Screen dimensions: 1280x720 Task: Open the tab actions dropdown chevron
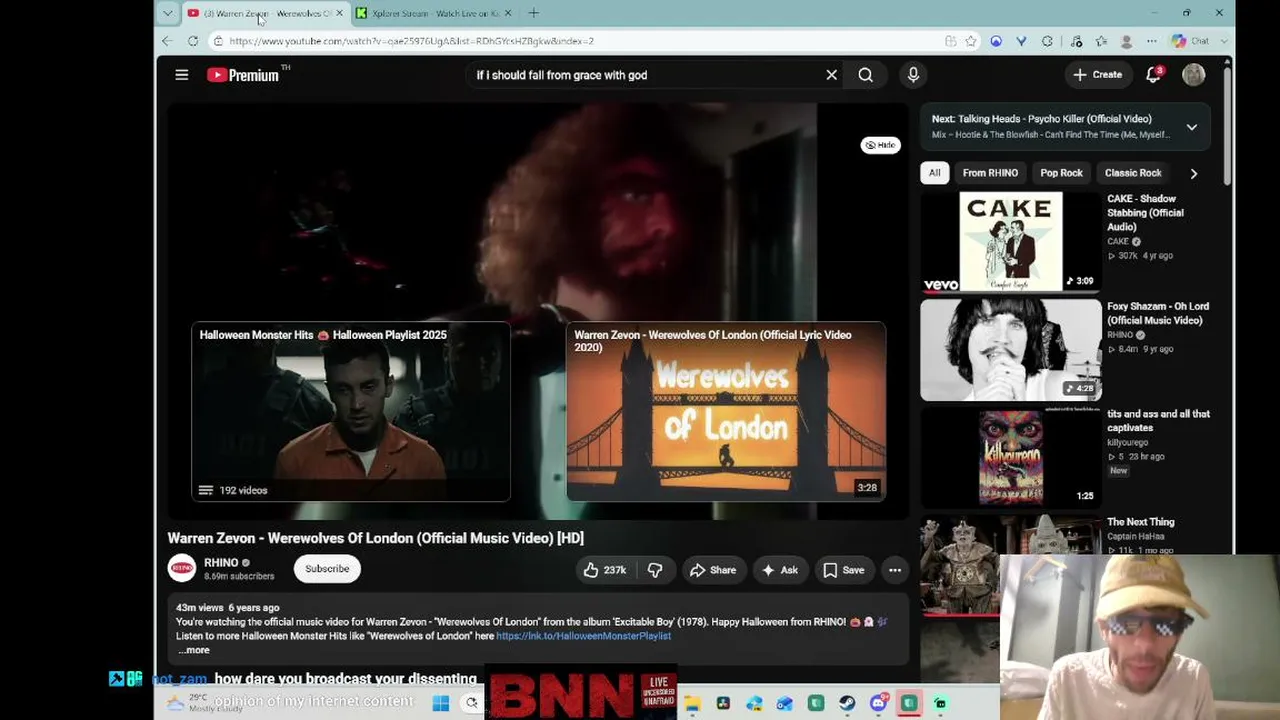point(167,13)
